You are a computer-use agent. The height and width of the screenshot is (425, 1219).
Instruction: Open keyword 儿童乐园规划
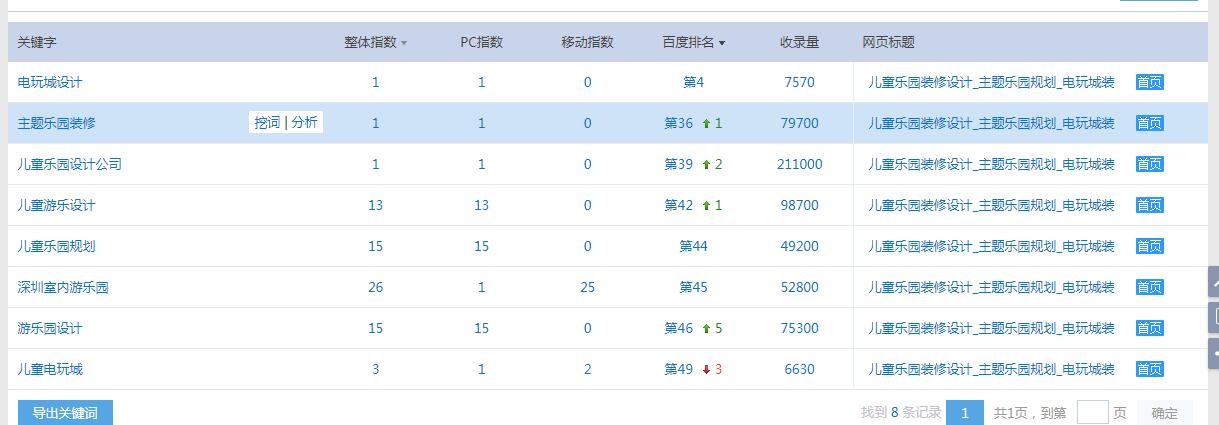(56, 246)
